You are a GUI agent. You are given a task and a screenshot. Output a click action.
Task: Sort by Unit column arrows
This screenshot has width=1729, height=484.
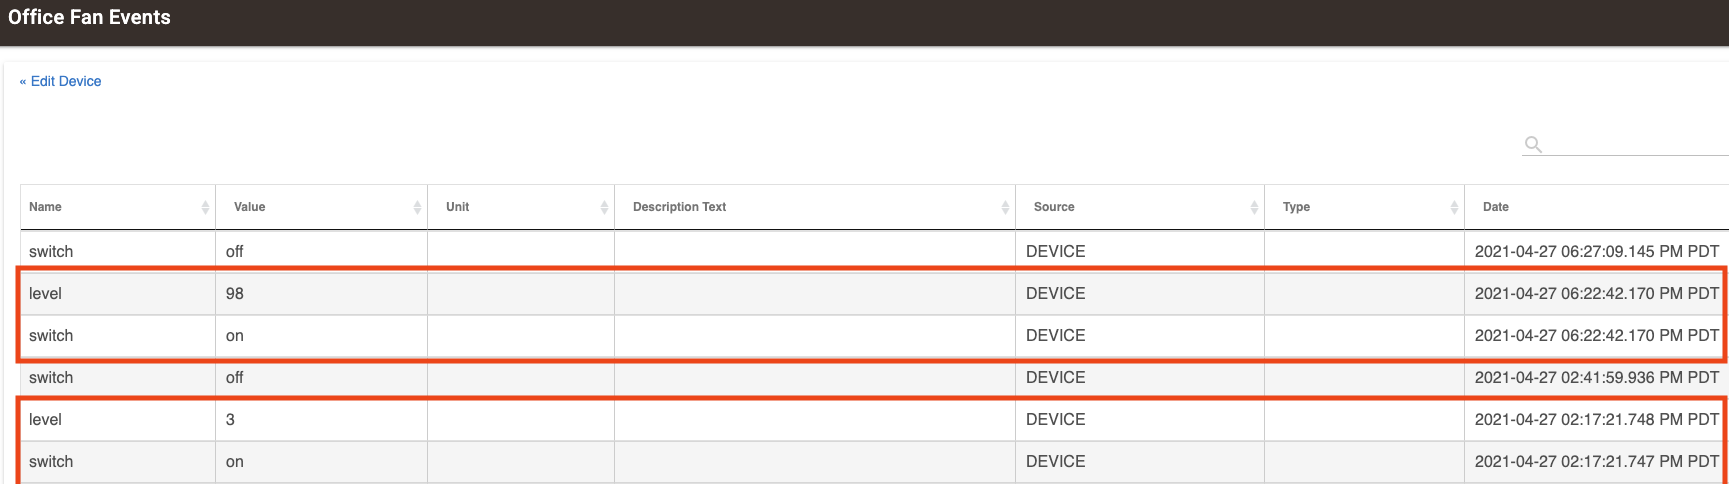tap(604, 207)
